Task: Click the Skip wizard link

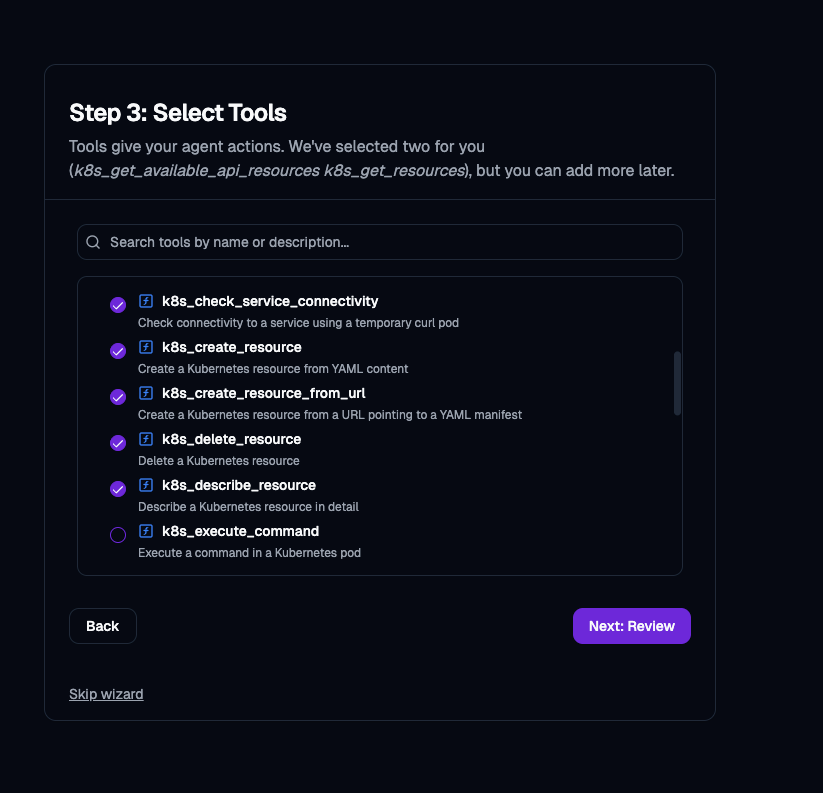Action: (x=106, y=694)
